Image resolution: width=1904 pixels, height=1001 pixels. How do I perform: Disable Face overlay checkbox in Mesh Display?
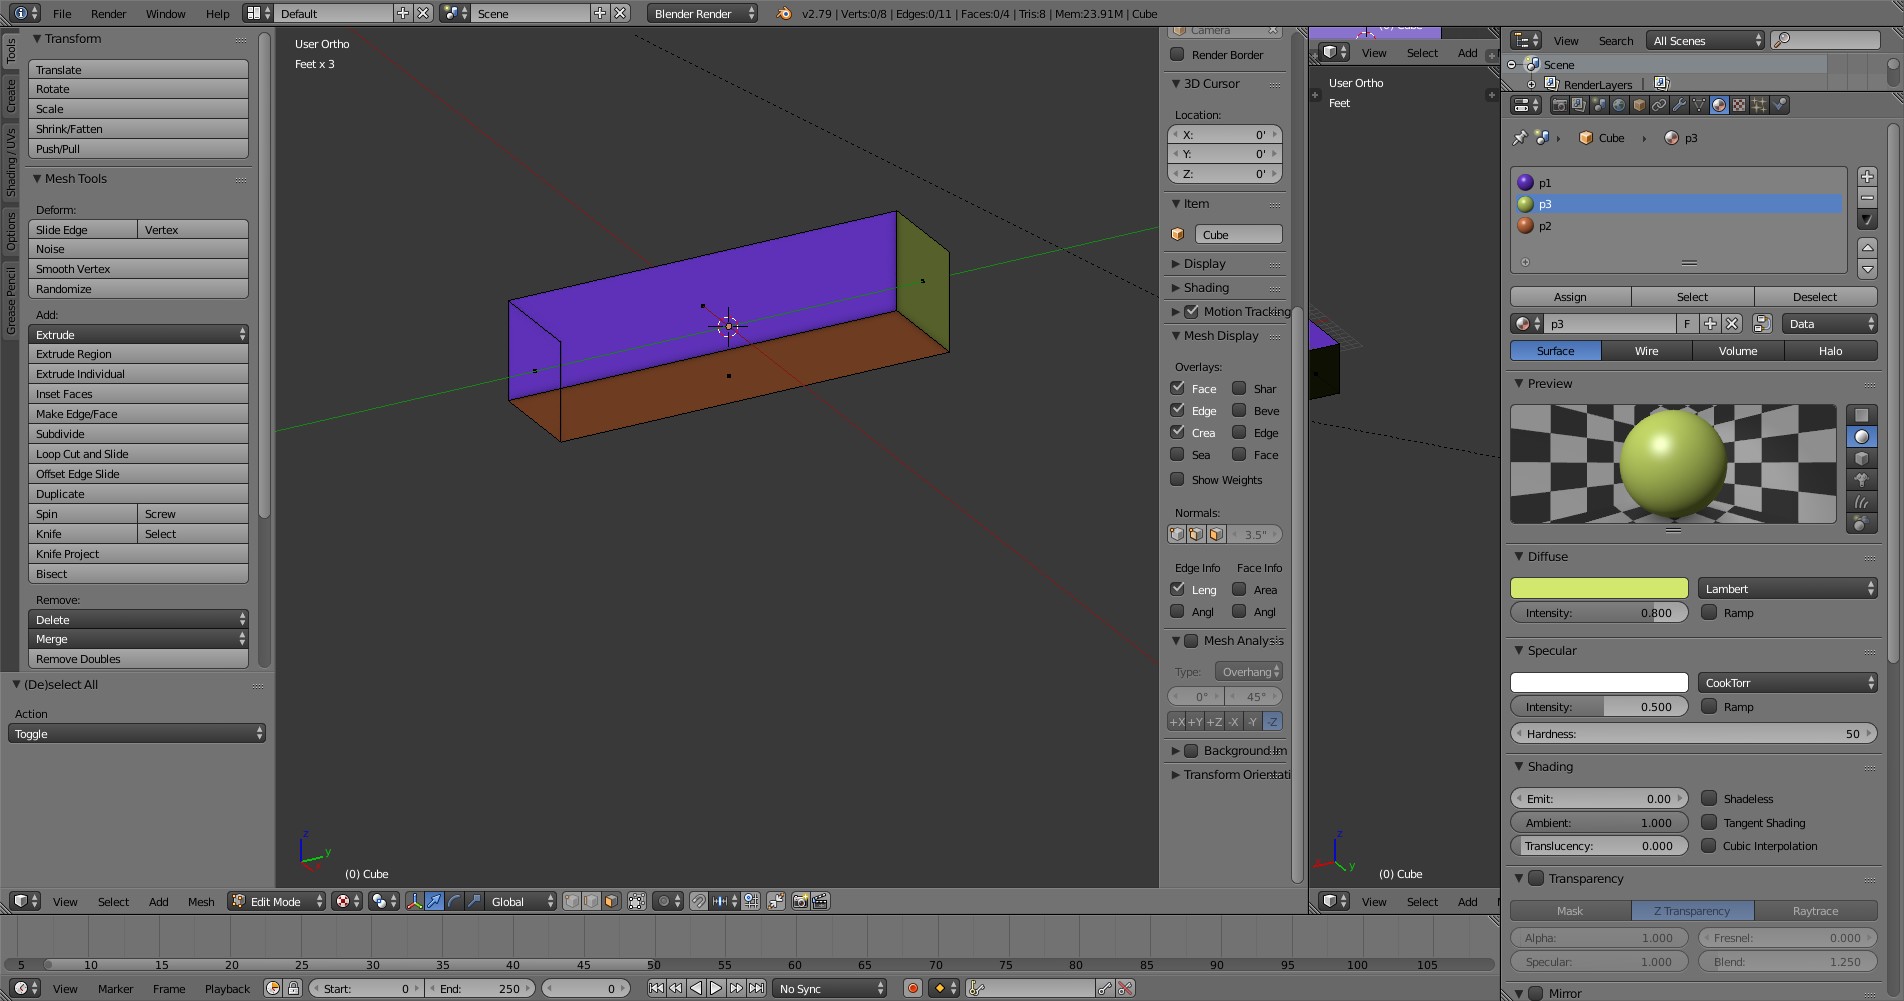pyautogui.click(x=1177, y=388)
